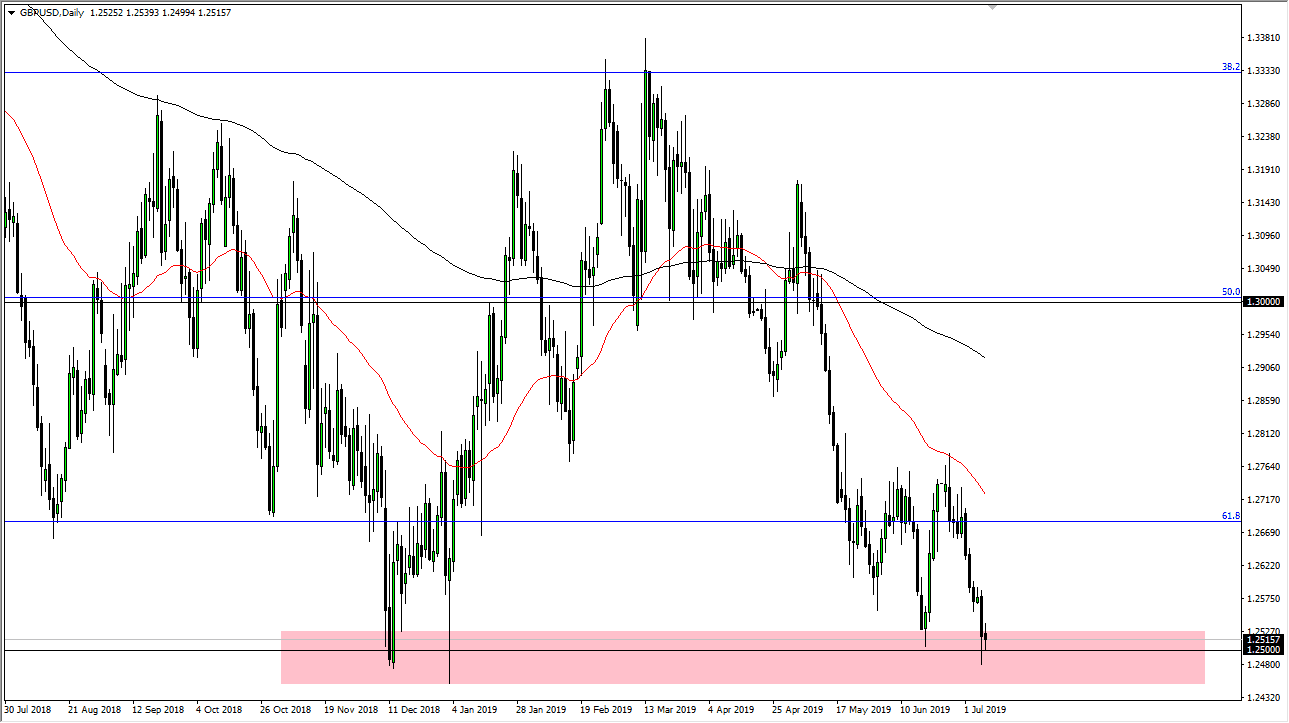The height and width of the screenshot is (723, 1289).
Task: Click the 1.24320 price axis label
Action: pos(1265,698)
